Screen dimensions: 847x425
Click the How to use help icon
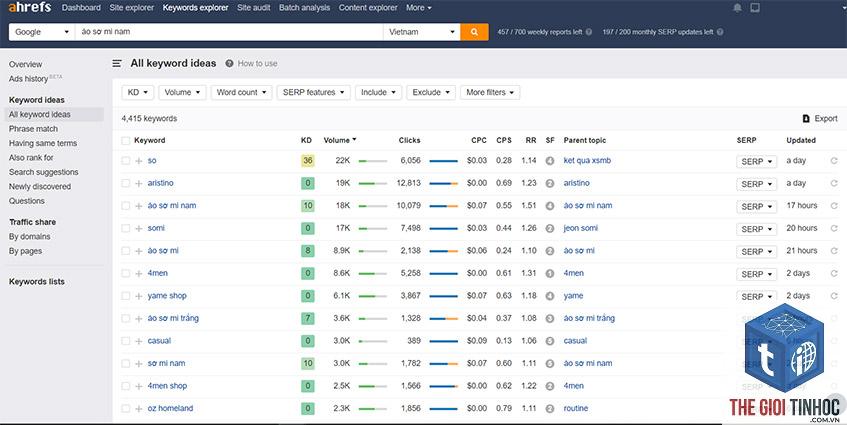[229, 64]
